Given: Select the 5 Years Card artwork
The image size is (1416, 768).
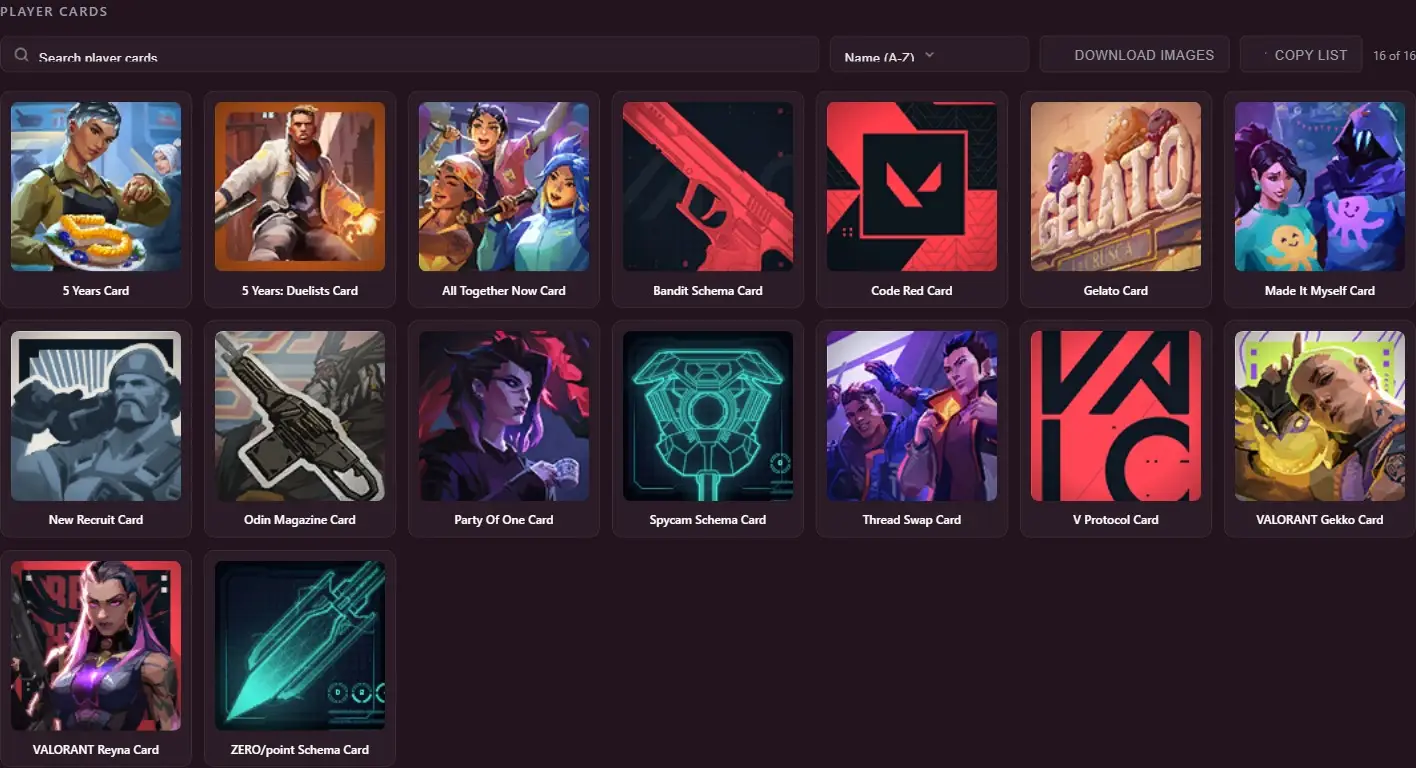Looking at the screenshot, I should (x=96, y=186).
